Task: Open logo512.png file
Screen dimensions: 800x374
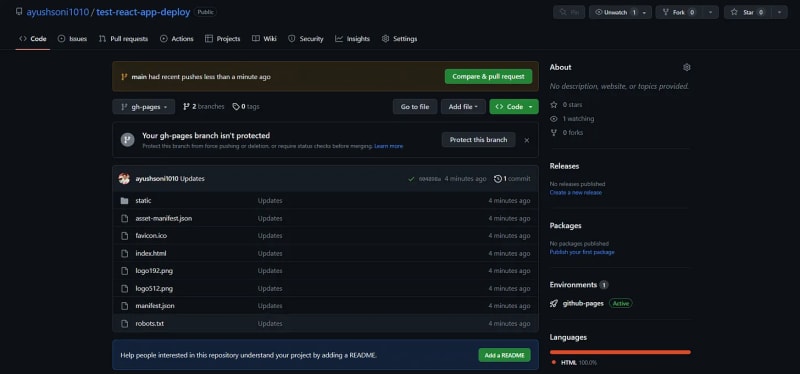Action: 154,288
